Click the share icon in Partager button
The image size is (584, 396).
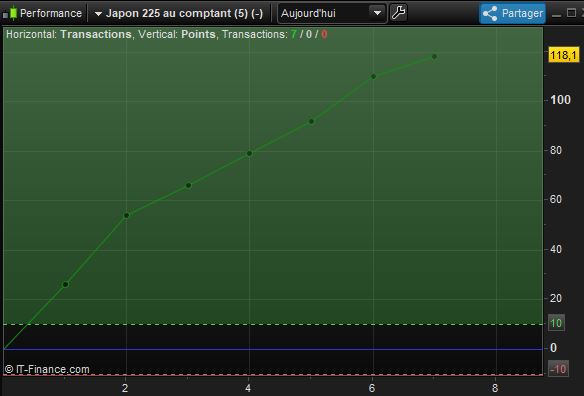490,13
